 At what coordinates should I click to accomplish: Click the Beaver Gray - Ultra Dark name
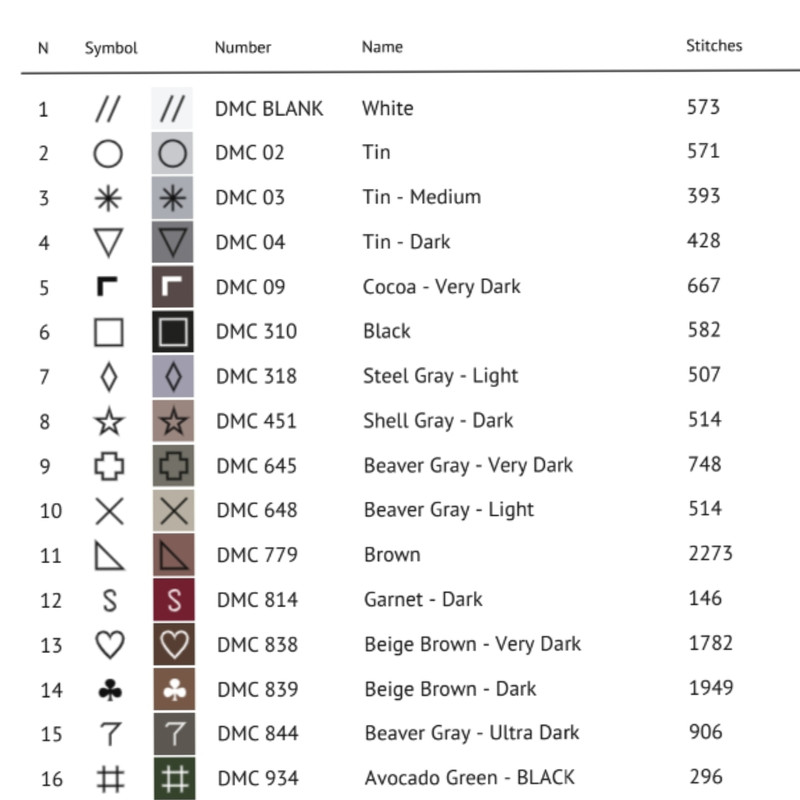click(472, 734)
